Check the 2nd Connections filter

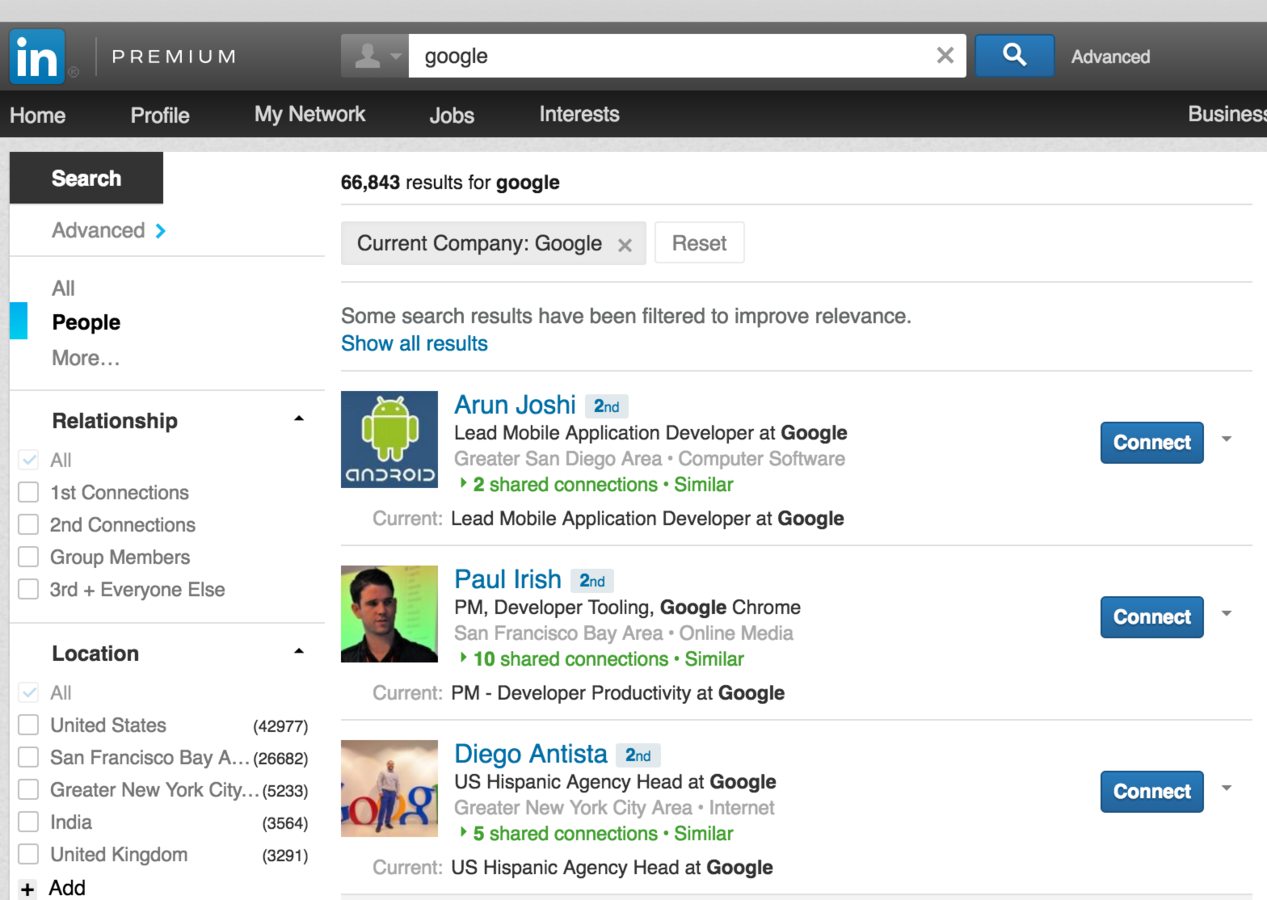[29, 524]
